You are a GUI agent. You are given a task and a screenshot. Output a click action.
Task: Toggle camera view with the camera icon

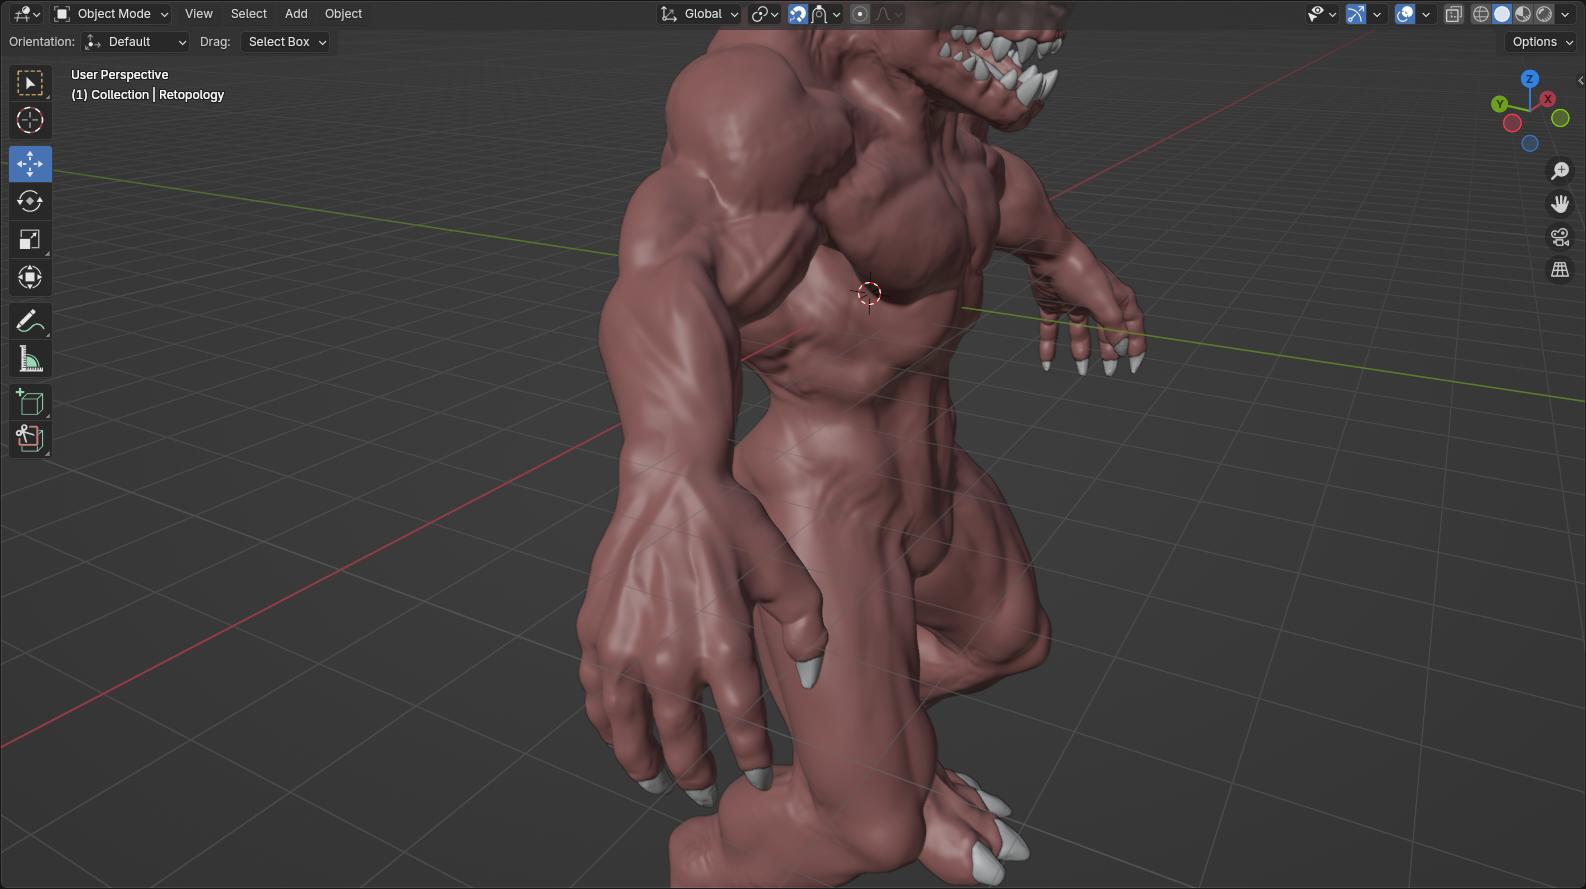tap(1560, 237)
